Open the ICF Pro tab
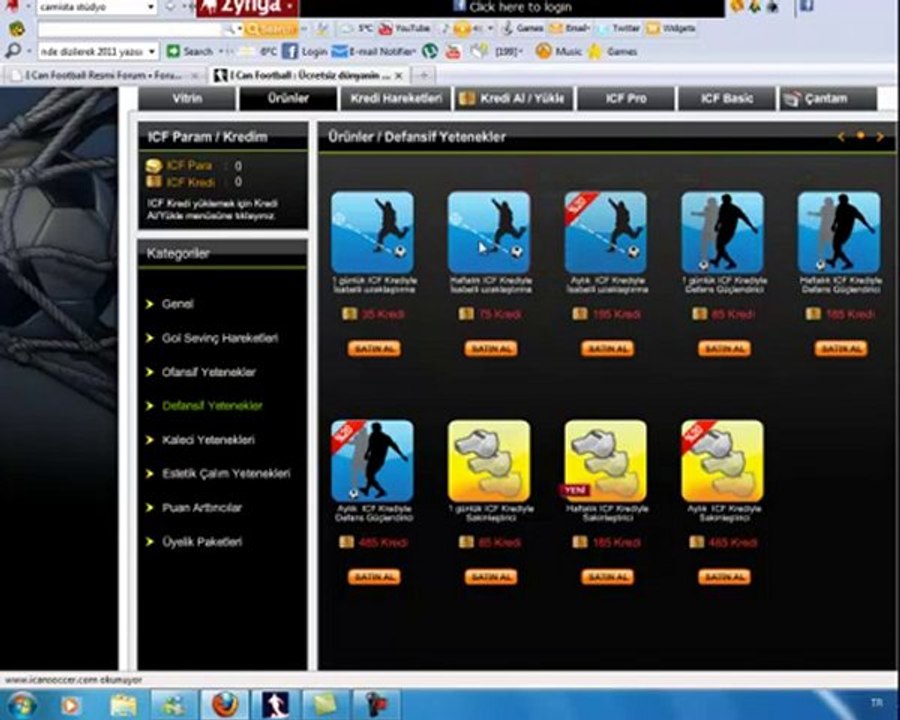Viewport: 900px width, 720px height. (x=626, y=98)
